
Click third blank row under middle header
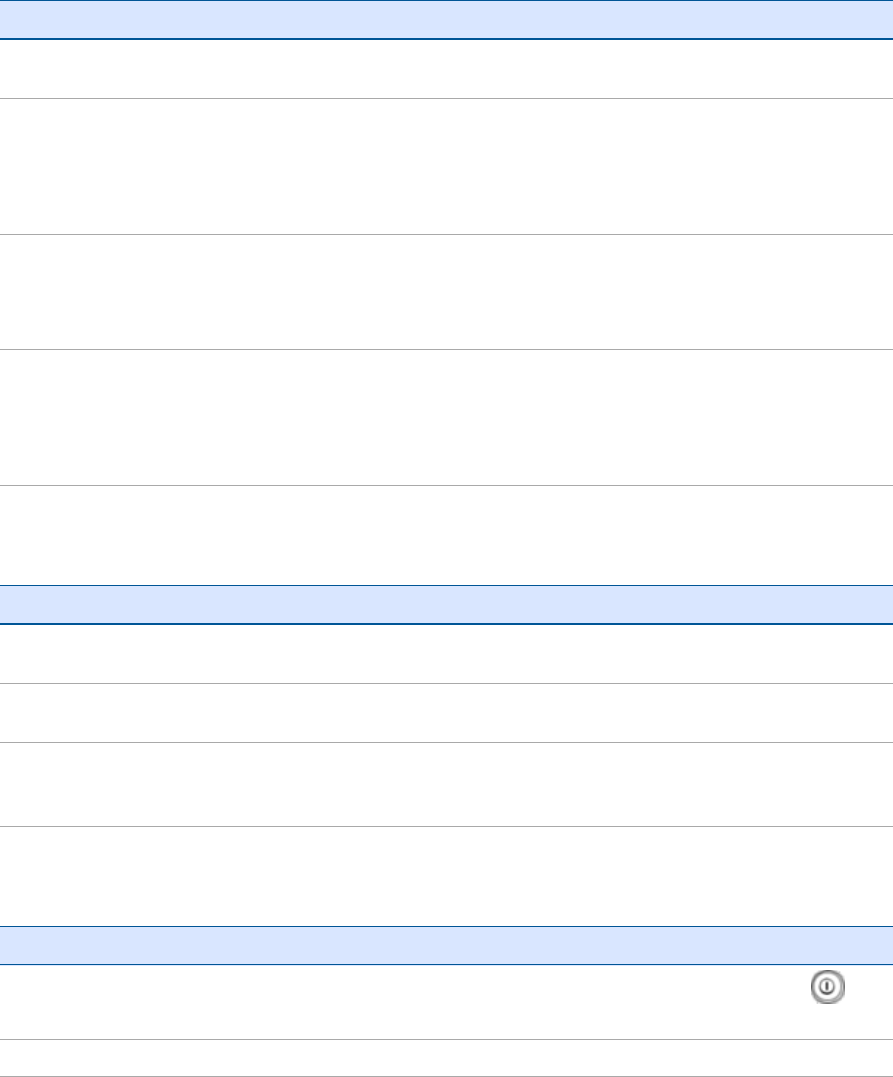(x=446, y=783)
